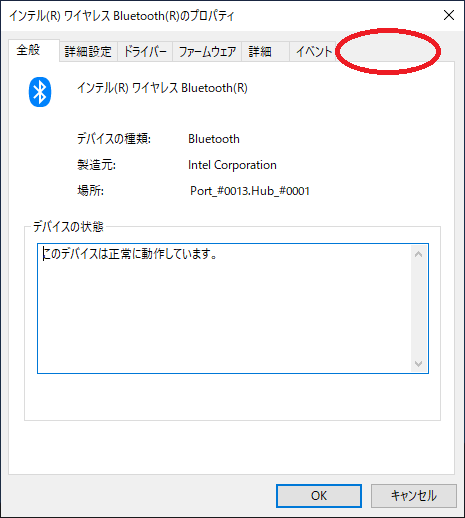Open the イベント tab
The height and width of the screenshot is (518, 465).
313,52
